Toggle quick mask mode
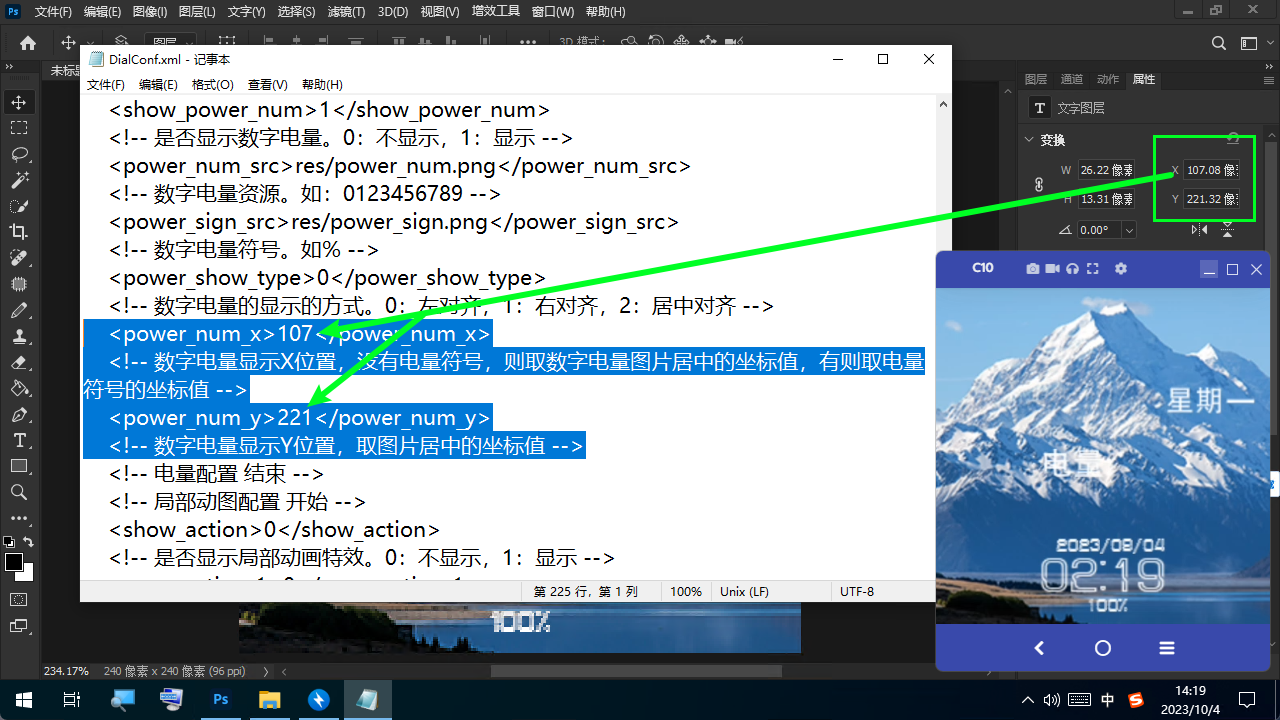 (19, 599)
